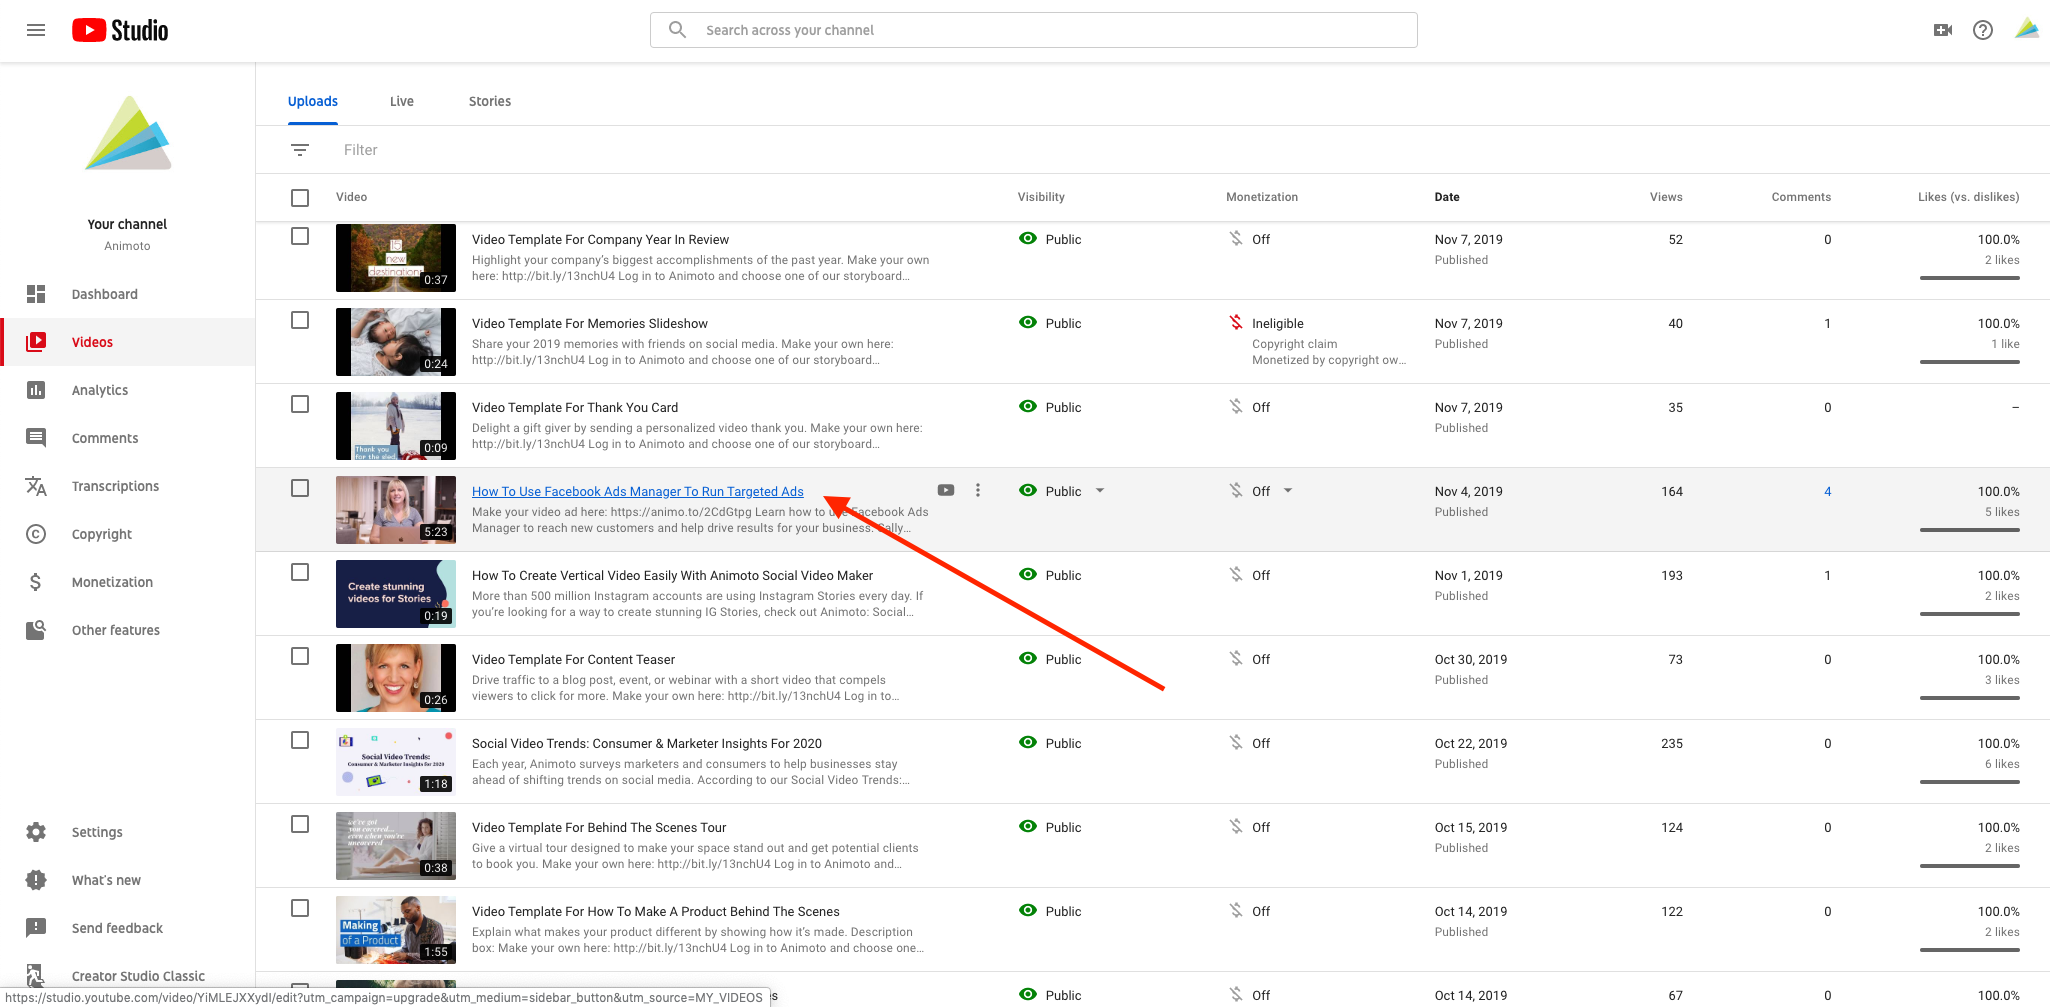
Task: Open the three-dot options for Facebook Ads video
Action: pos(978,490)
